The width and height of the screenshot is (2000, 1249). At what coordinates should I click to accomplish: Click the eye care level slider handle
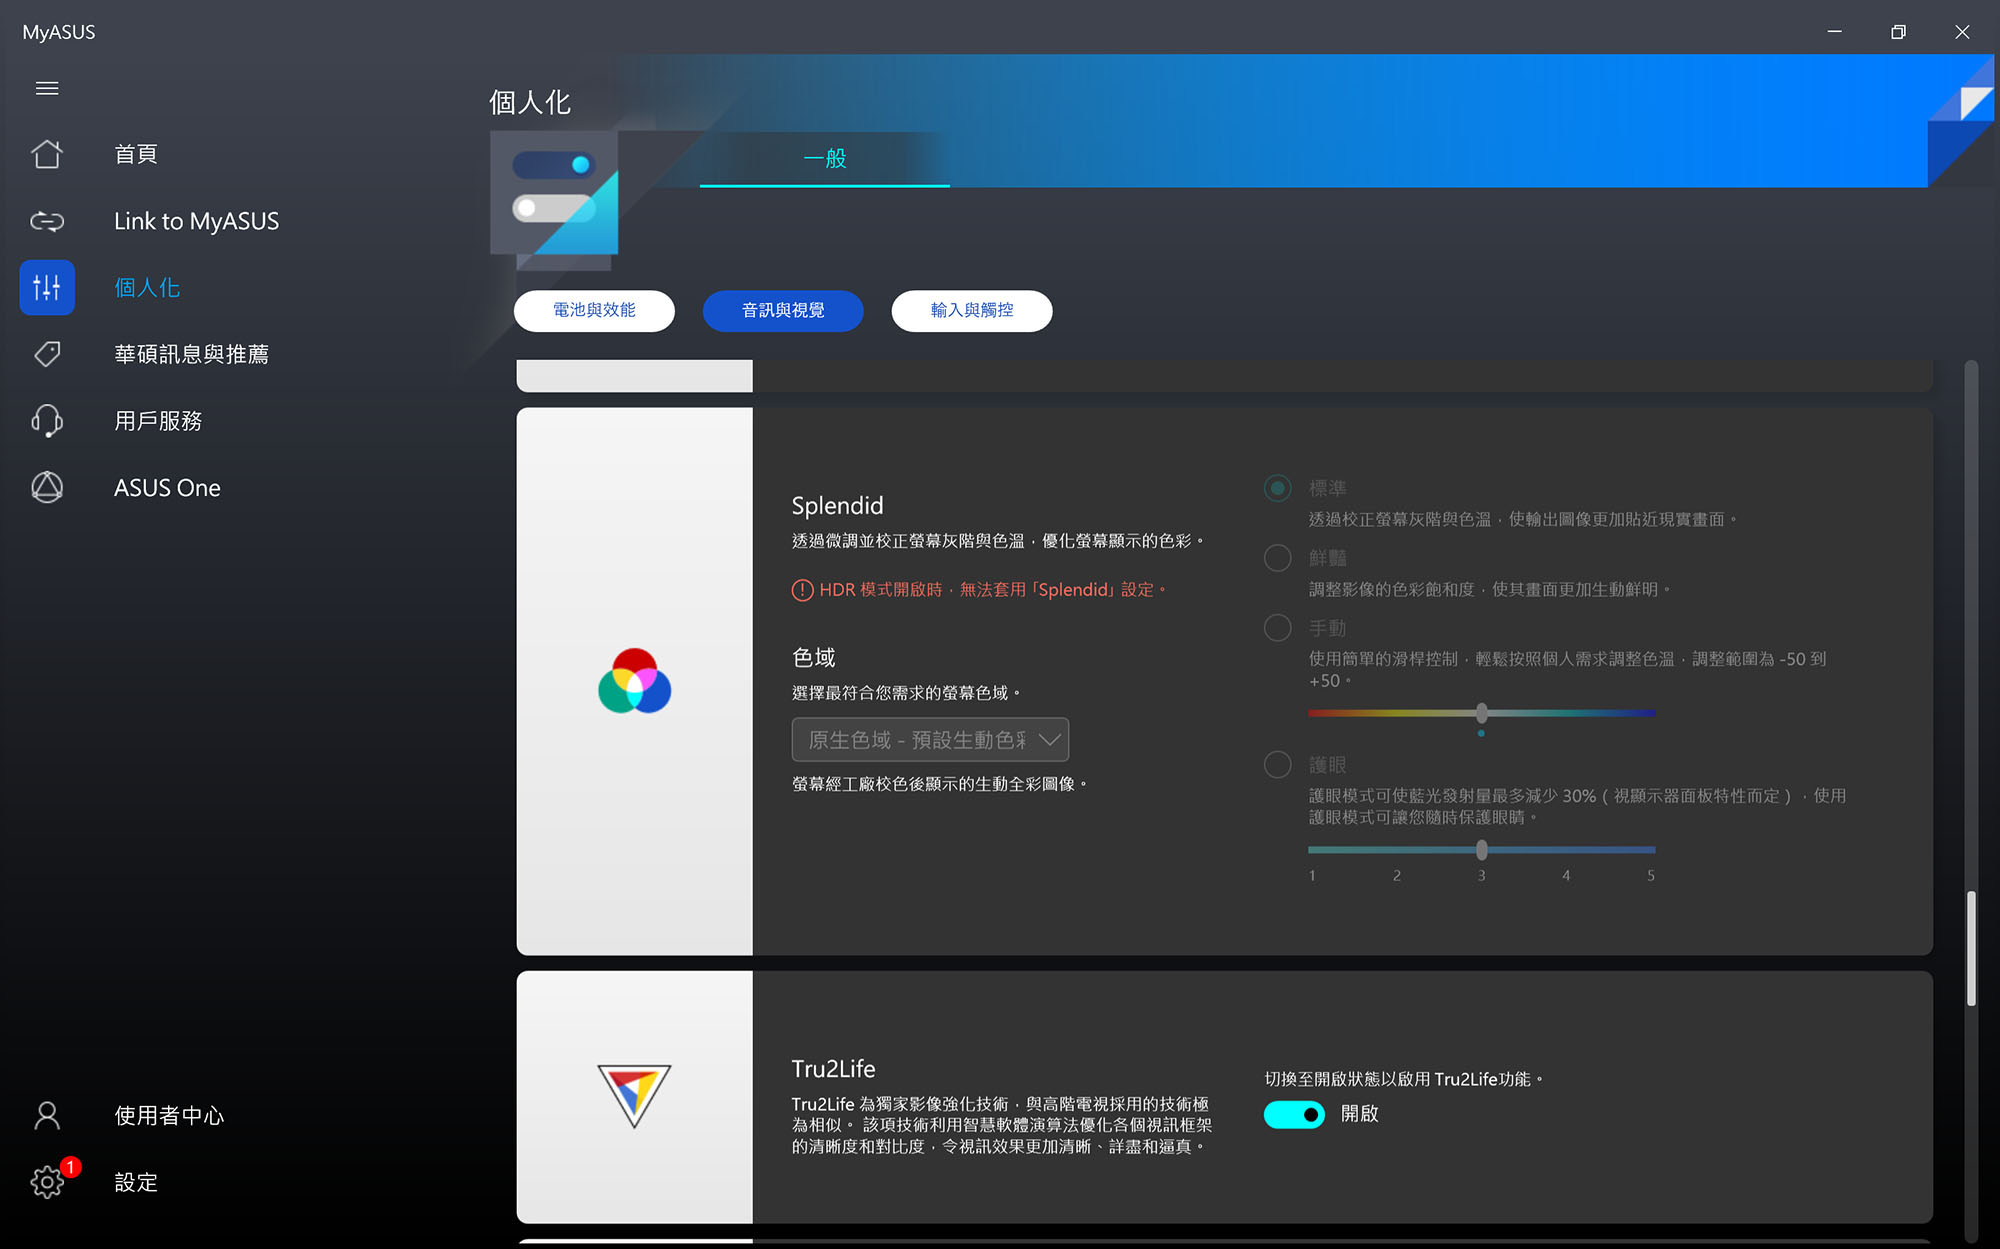coord(1482,850)
